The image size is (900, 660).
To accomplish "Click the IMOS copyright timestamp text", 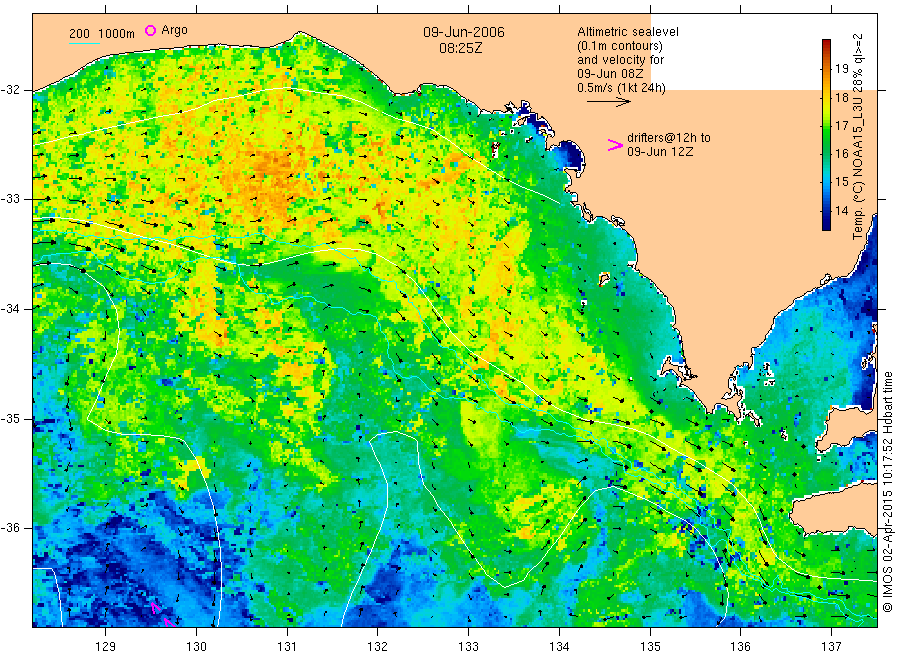I will [x=887, y=491].
